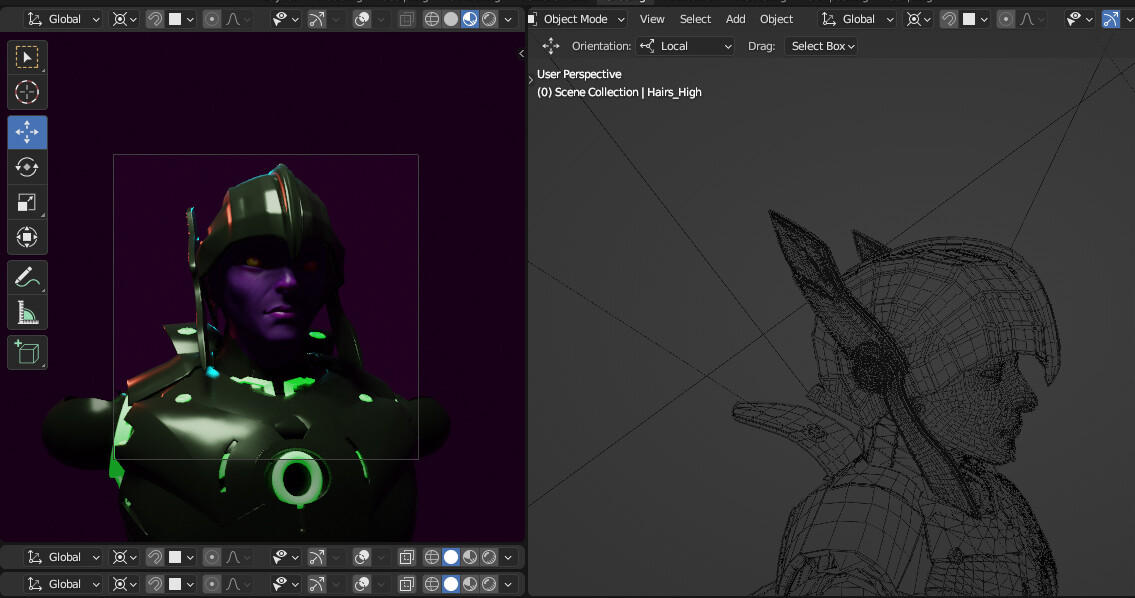Screen dimensions: 1135x598
Task: Disable gizmos in the right viewport header
Action: [x=1110, y=19]
